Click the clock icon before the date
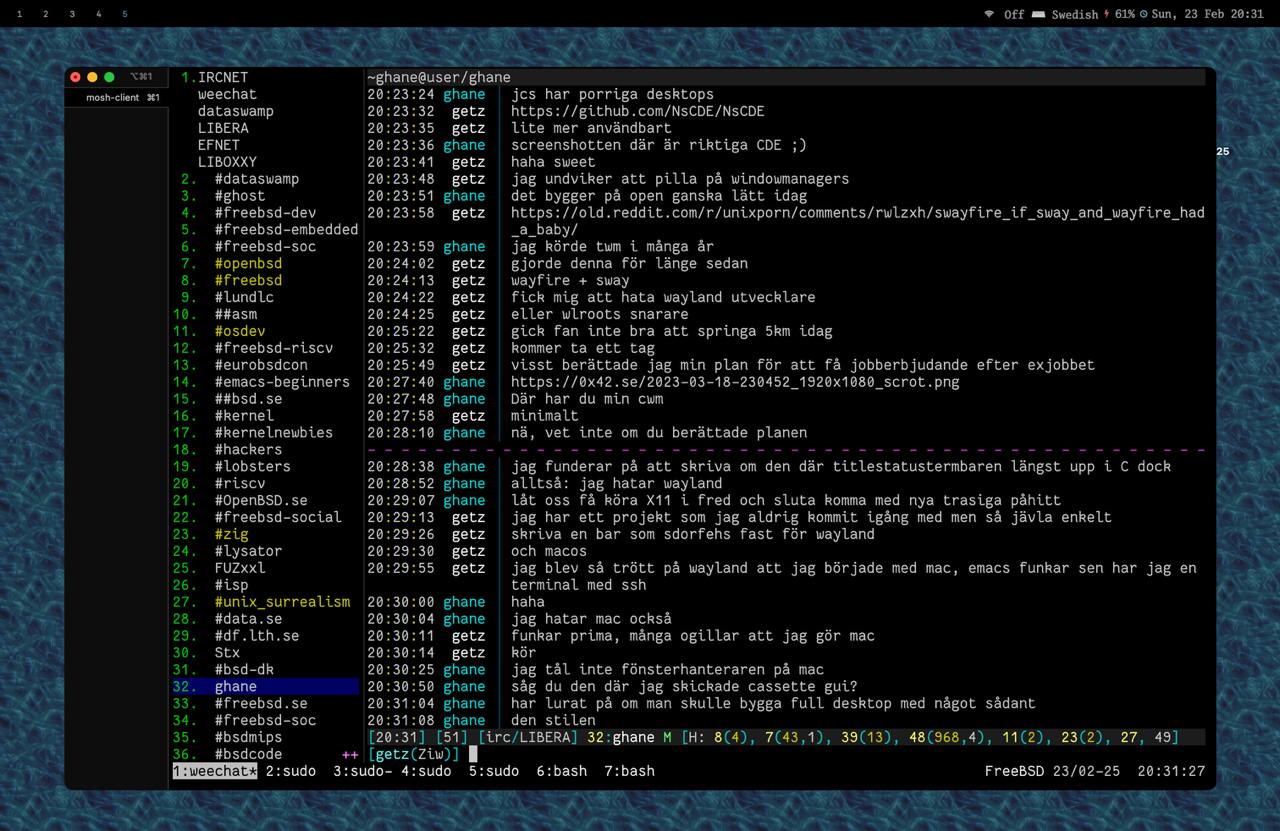 point(1143,15)
